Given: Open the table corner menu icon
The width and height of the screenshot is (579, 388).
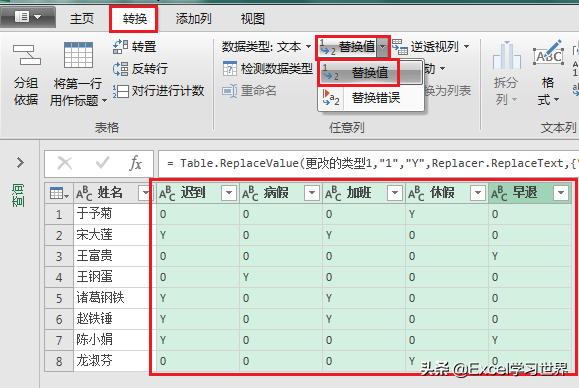Looking at the screenshot, I should (x=59, y=193).
